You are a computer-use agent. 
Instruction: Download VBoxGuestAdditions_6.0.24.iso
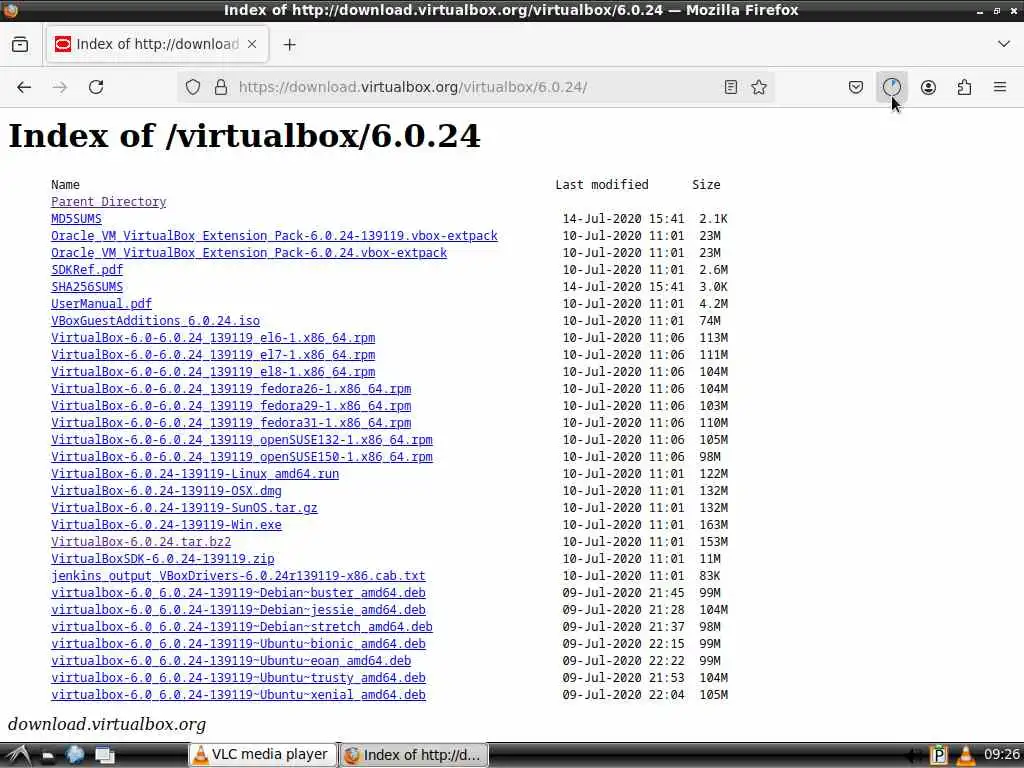155,321
